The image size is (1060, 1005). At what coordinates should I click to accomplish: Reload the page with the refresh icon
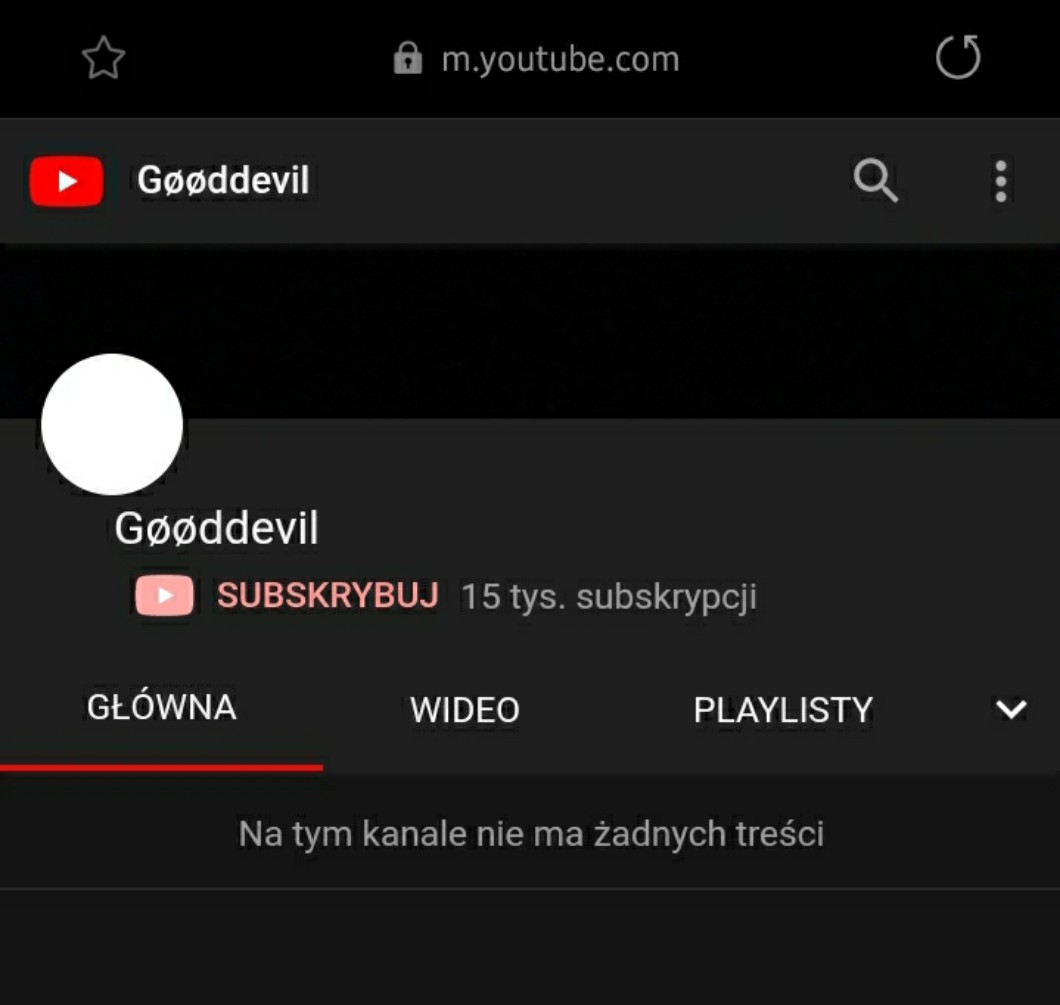958,57
